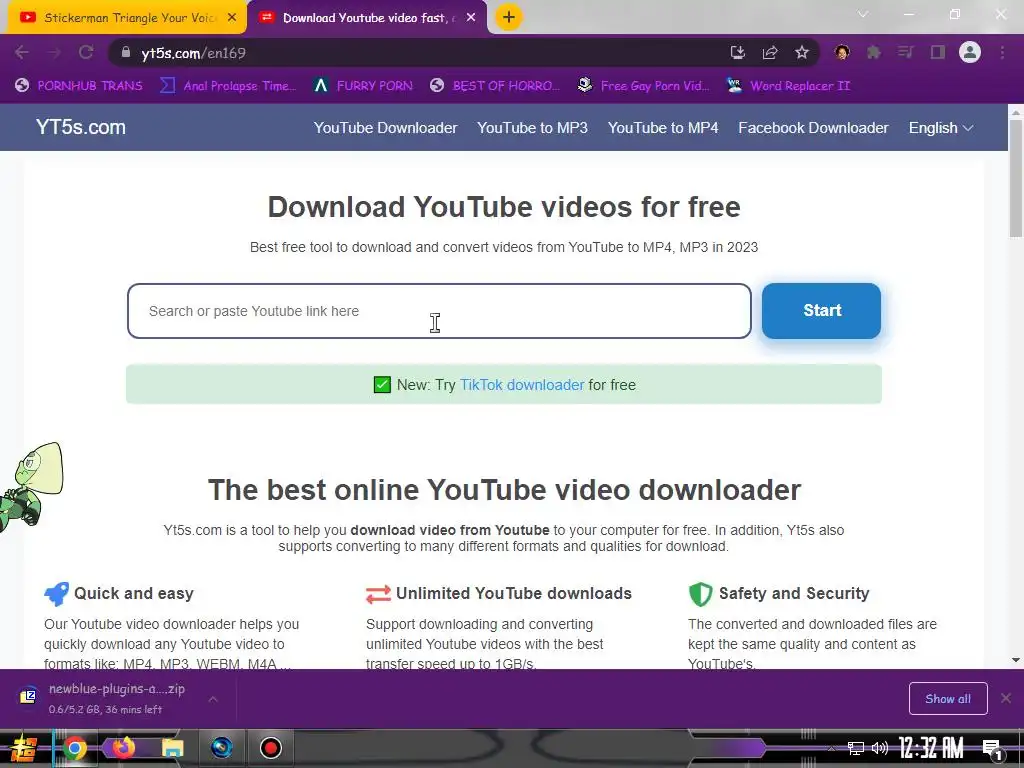Open the media control playlist icon

click(x=905, y=53)
